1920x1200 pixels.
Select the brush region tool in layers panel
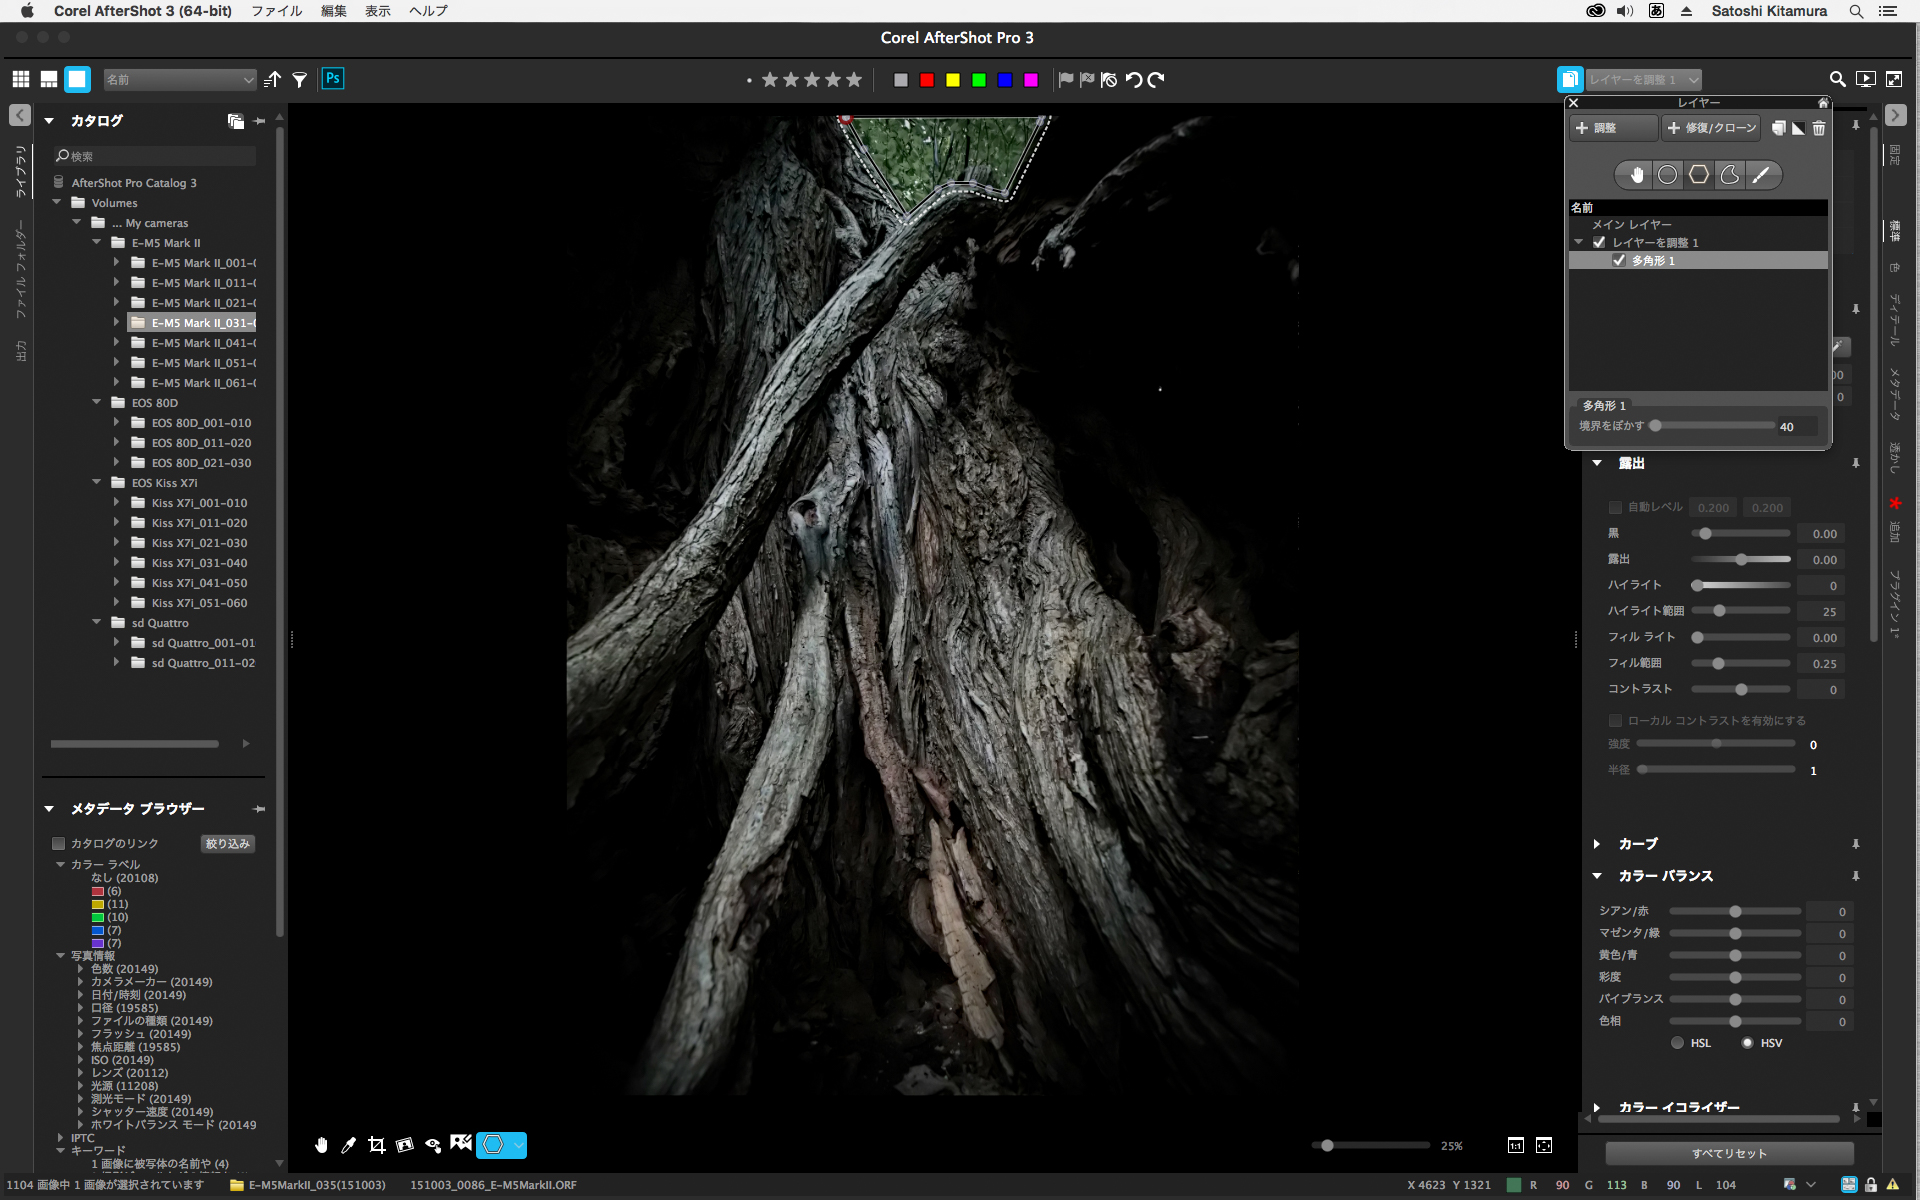click(1761, 175)
